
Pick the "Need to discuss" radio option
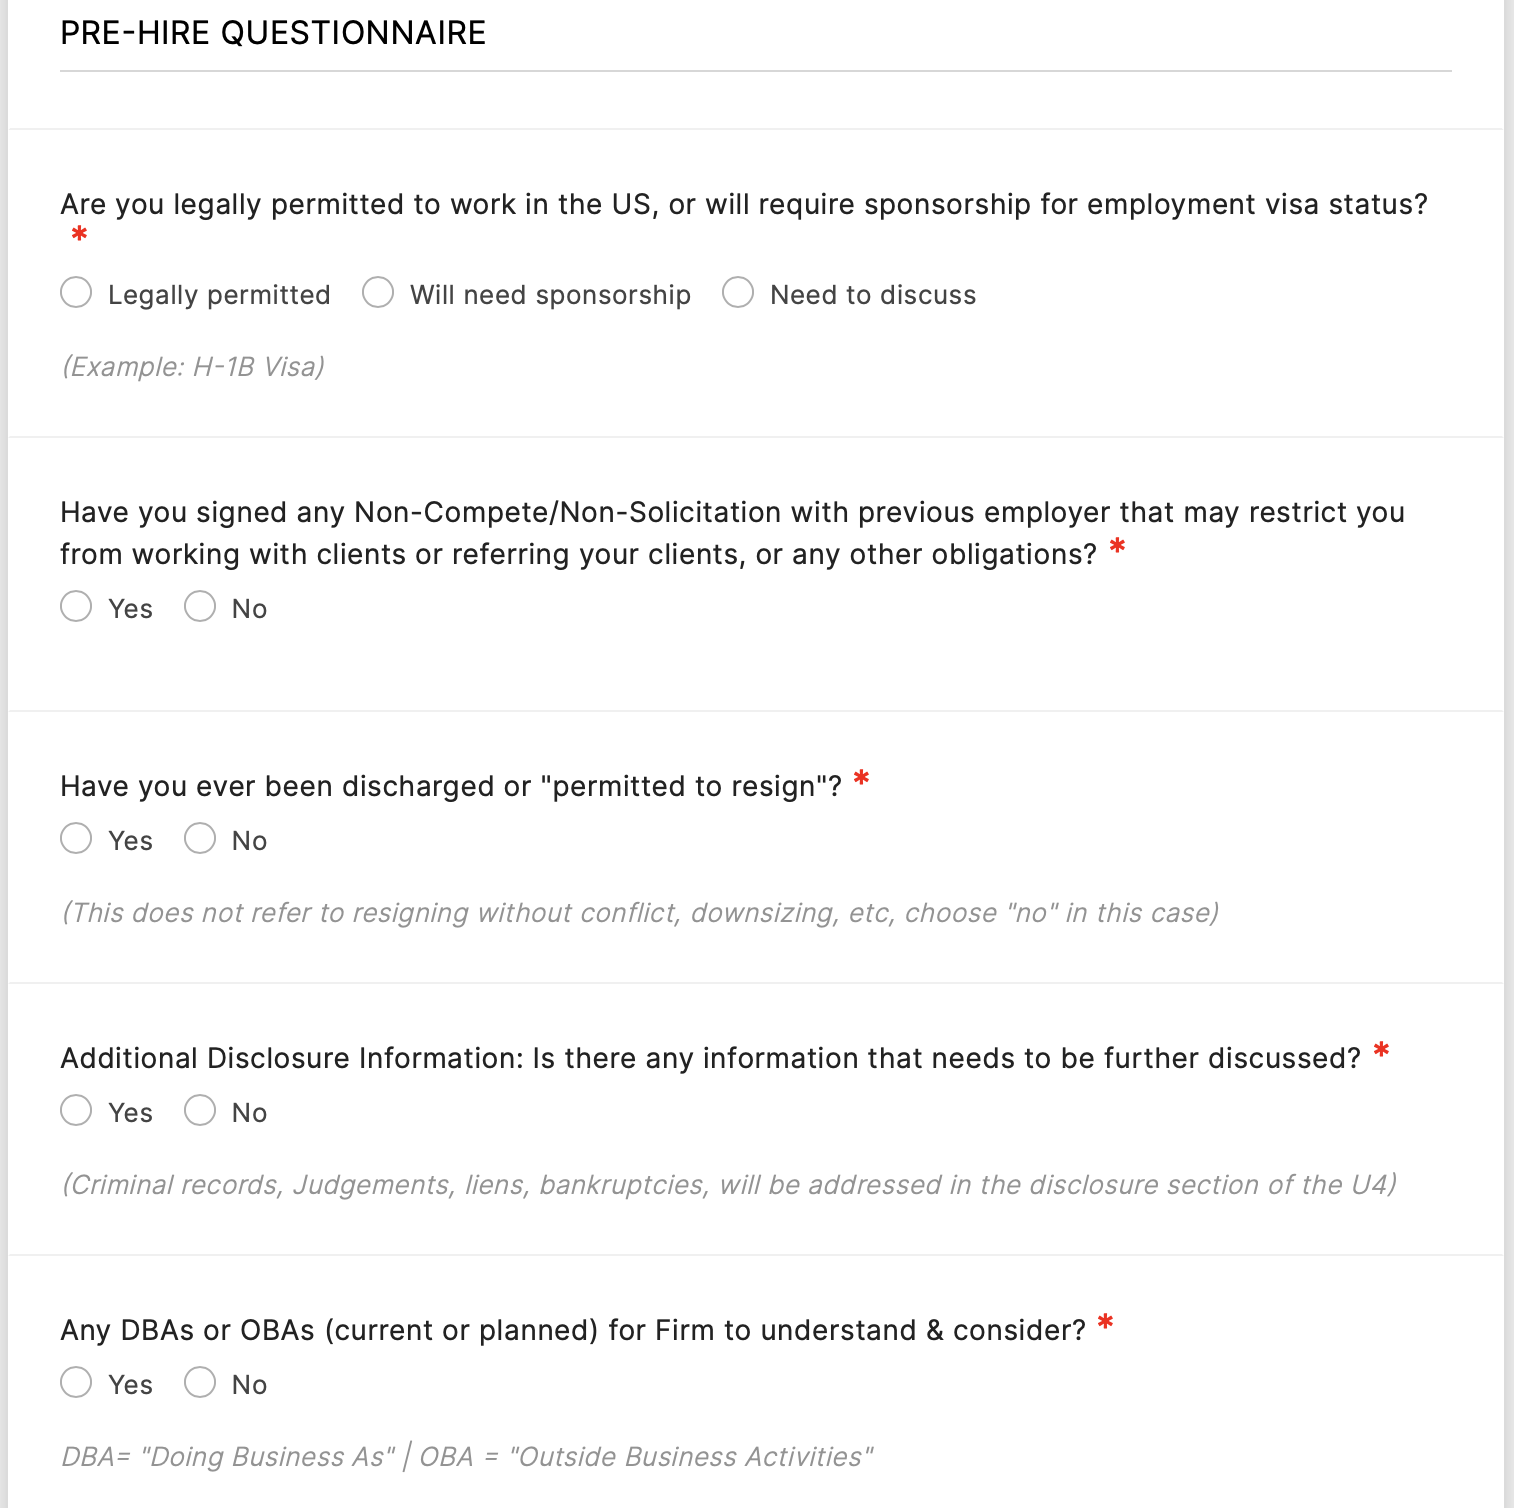click(x=738, y=293)
